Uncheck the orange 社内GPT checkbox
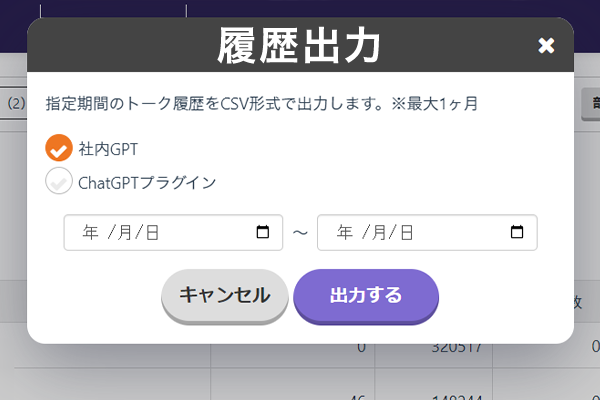600x400 pixels. 59,148
